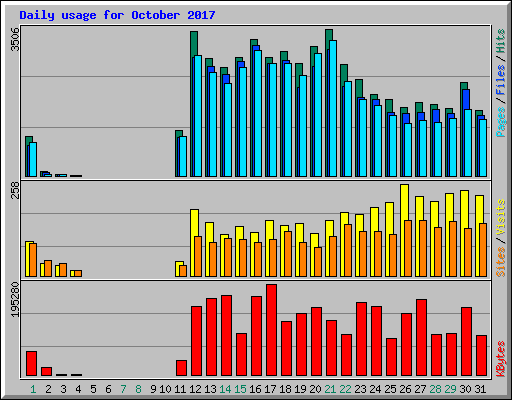Click day 2 on the x-axis
This screenshot has width=512, height=400.
coord(48,389)
